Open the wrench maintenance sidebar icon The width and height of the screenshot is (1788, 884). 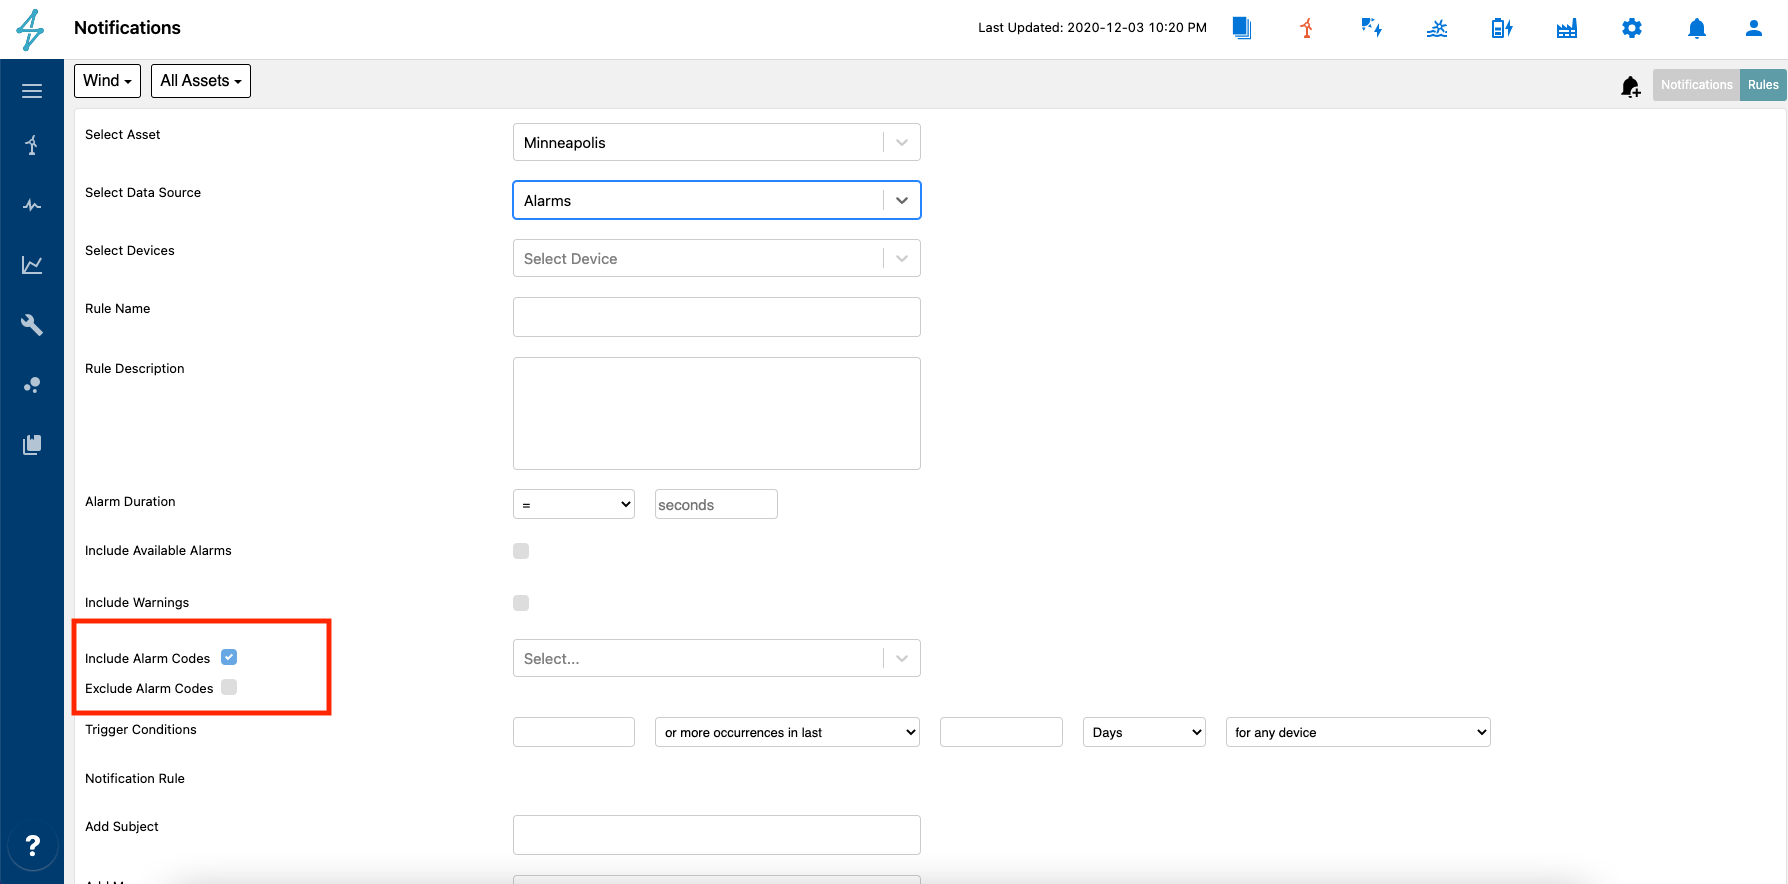click(32, 325)
